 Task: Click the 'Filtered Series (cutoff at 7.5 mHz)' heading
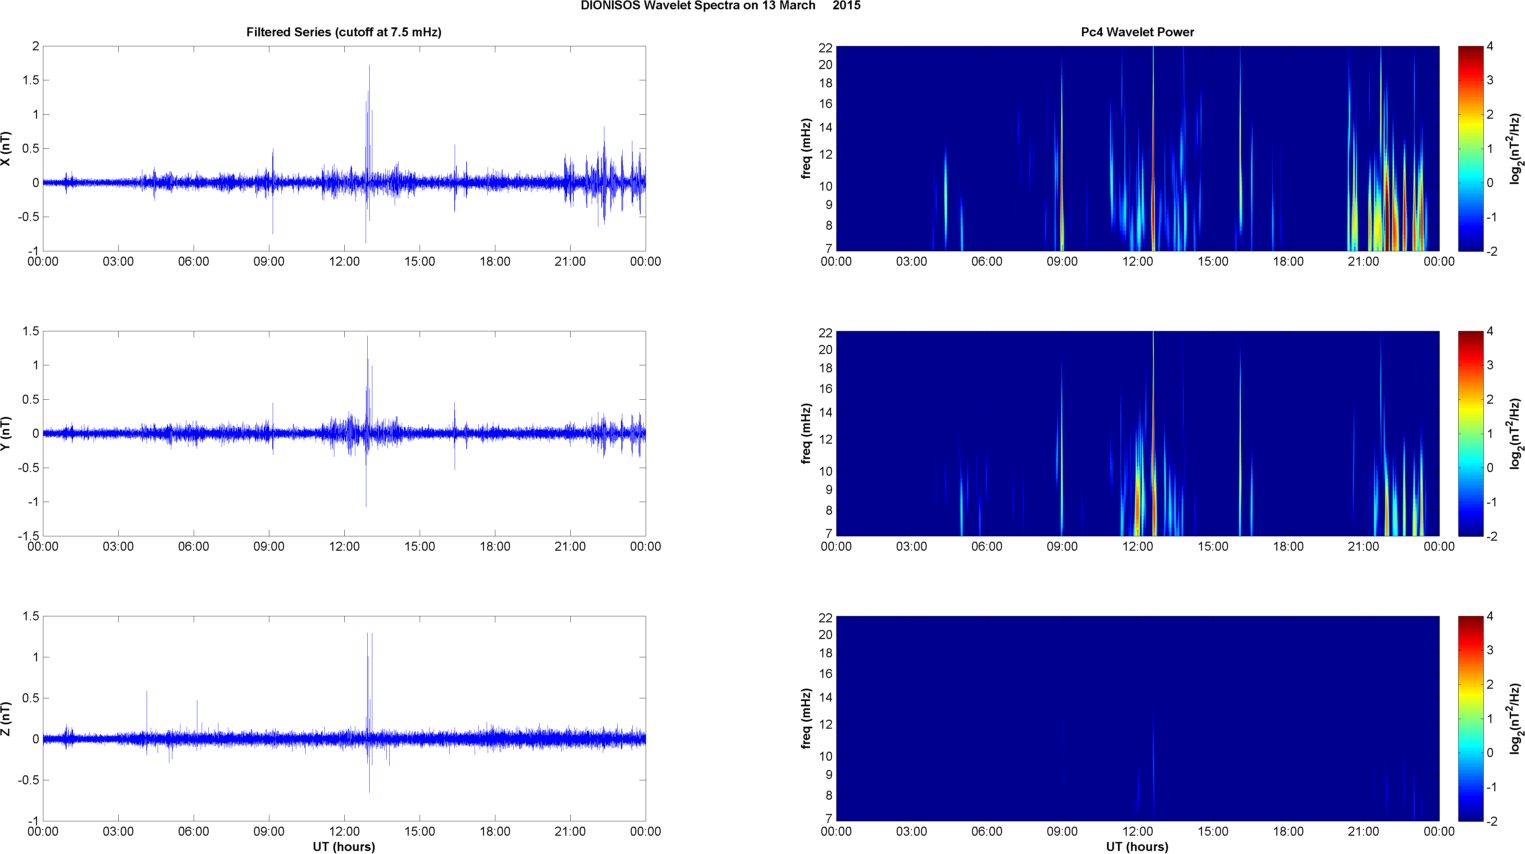(344, 32)
